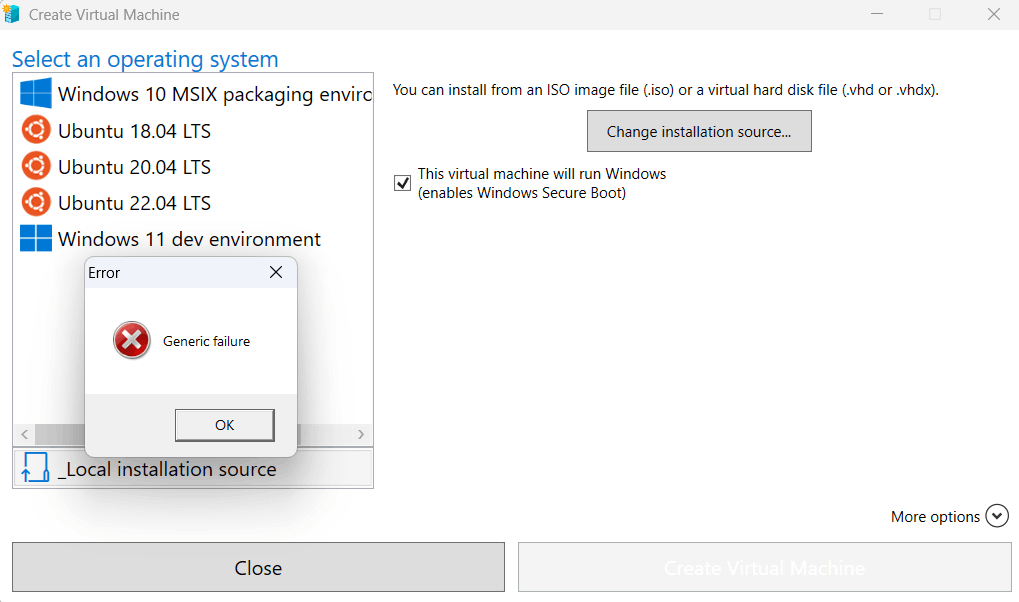
Task: Expand More options chevron
Action: click(996, 516)
